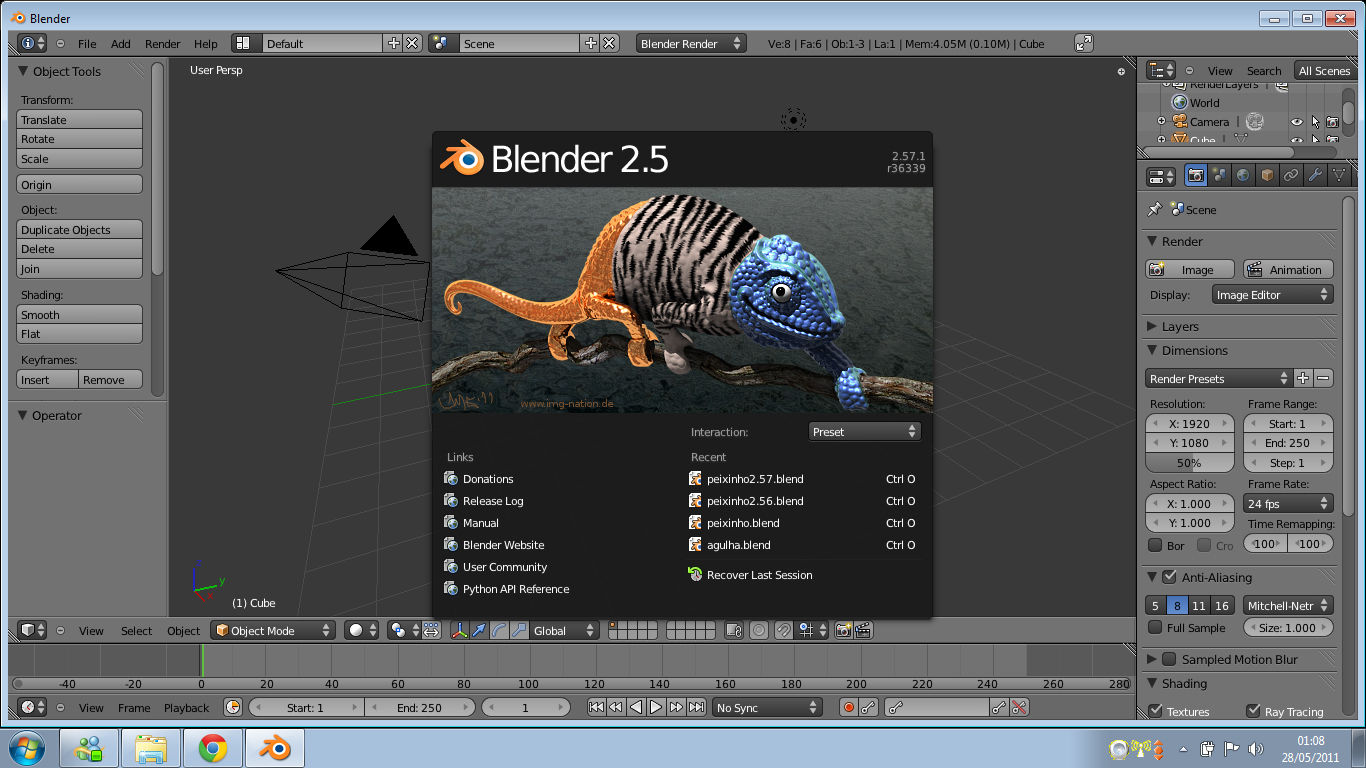This screenshot has width=1366, height=768.
Task: Open the Python API Reference link
Action: pyautogui.click(x=507, y=589)
